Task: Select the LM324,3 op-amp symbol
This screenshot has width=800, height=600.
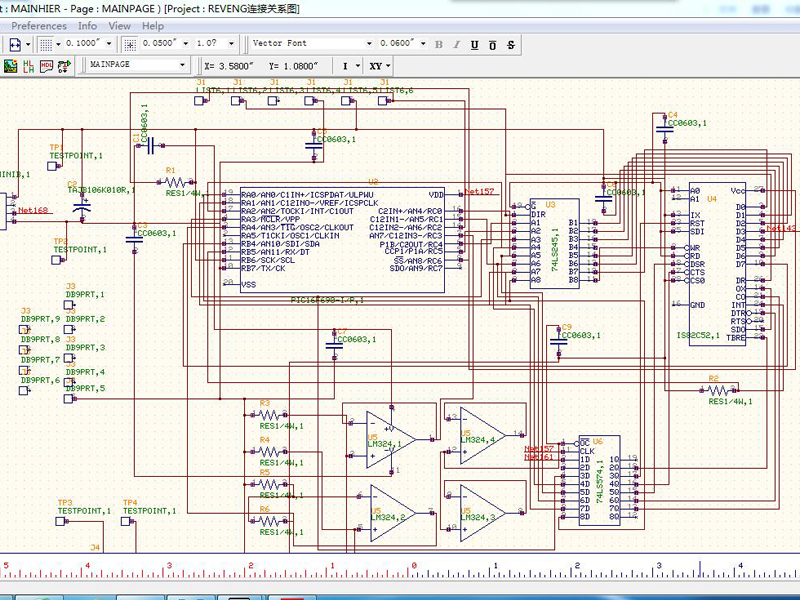Action: 482,513
